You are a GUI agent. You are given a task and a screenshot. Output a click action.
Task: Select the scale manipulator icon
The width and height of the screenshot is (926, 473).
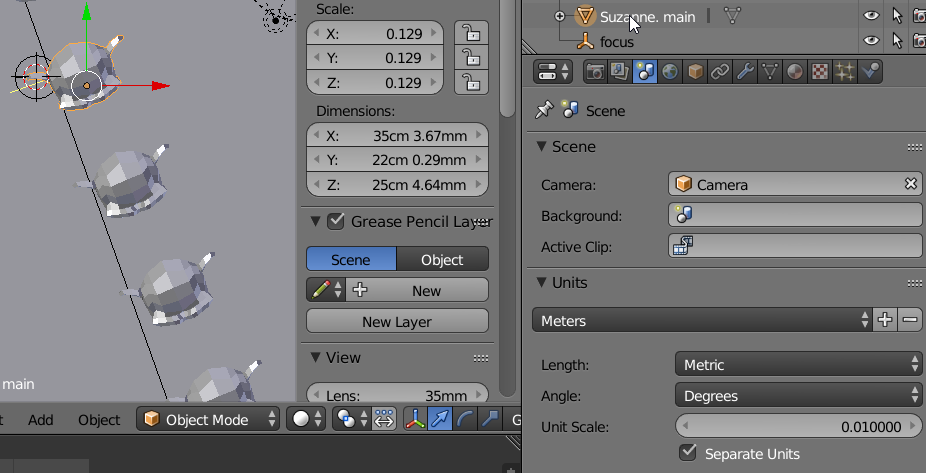pos(490,420)
